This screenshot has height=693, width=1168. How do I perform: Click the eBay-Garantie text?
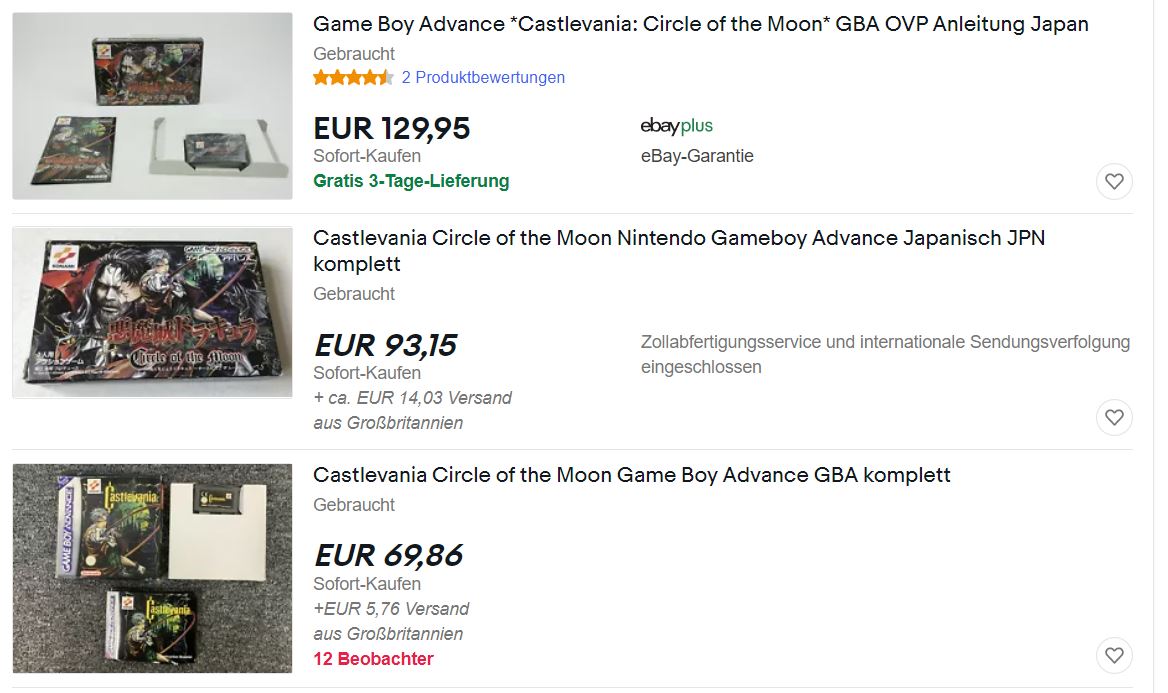click(697, 156)
